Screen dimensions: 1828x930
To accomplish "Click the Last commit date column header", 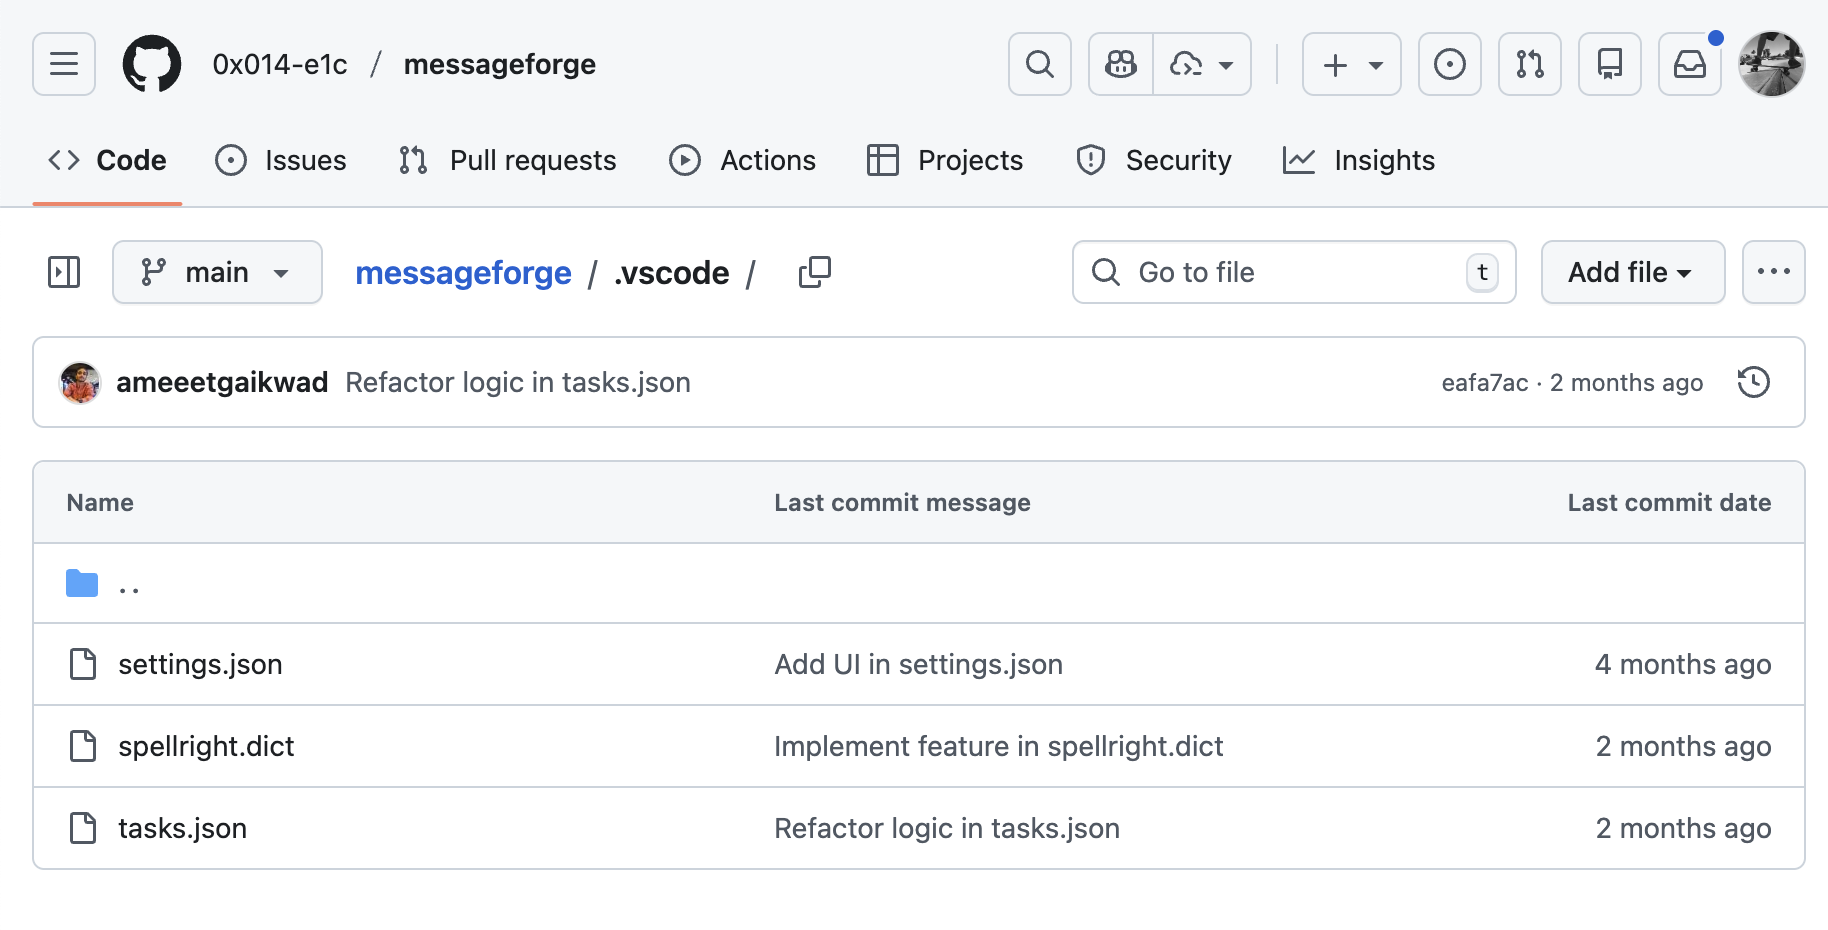I will [x=1669, y=502].
